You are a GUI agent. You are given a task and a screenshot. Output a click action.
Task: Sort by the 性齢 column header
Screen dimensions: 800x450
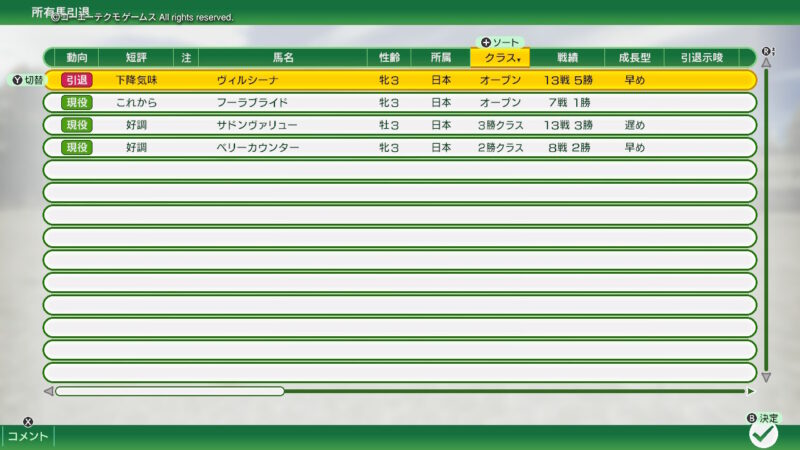point(389,58)
